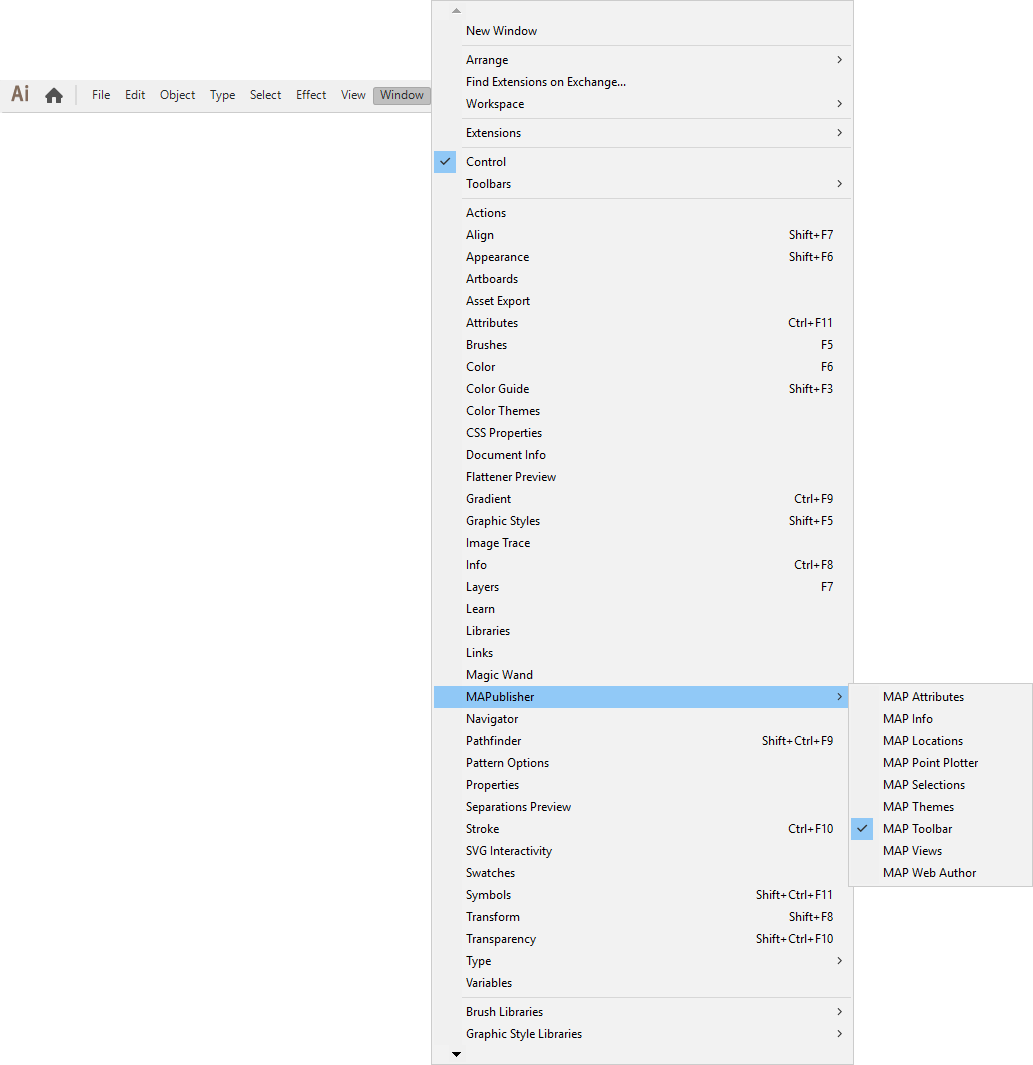The height and width of the screenshot is (1065, 1033).
Task: Open MAP Info panel
Action: tap(941, 719)
